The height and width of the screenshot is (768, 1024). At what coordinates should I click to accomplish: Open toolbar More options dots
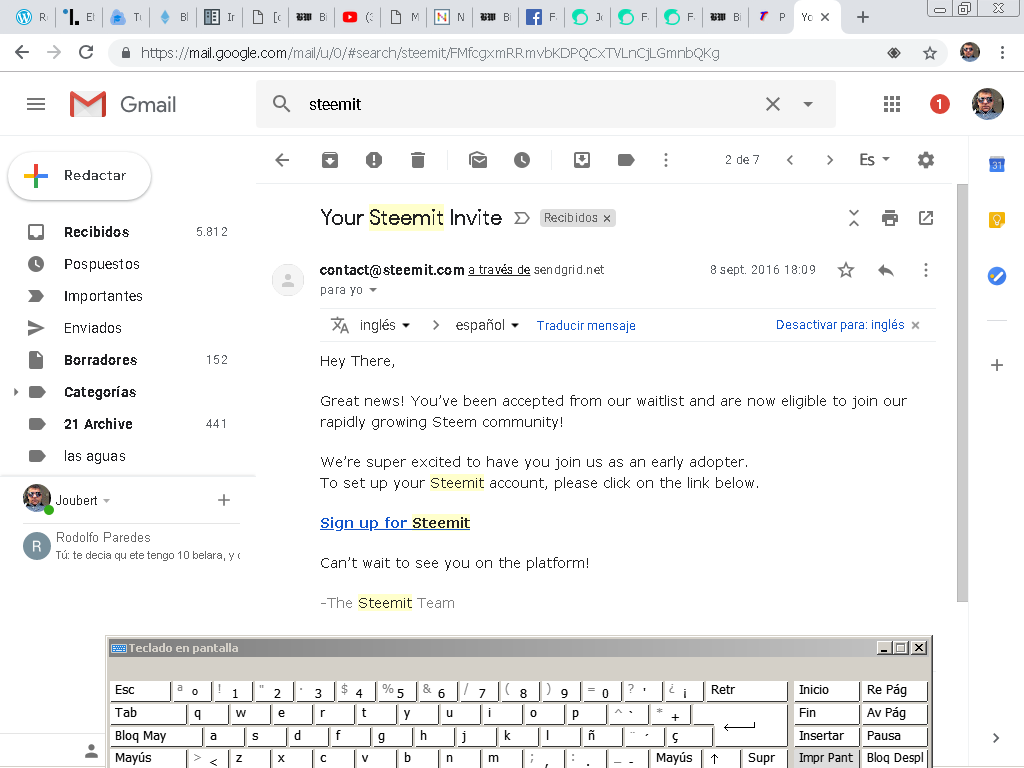click(665, 160)
